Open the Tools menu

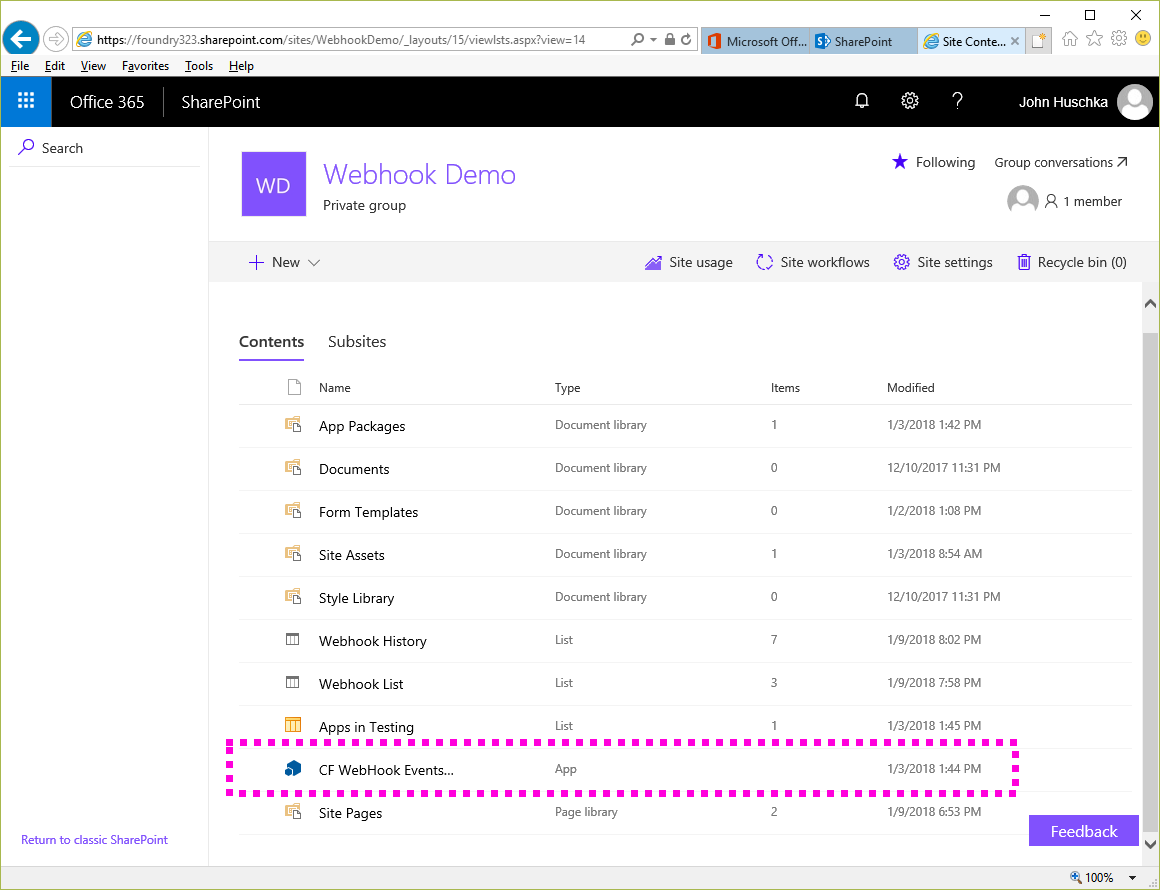click(199, 66)
